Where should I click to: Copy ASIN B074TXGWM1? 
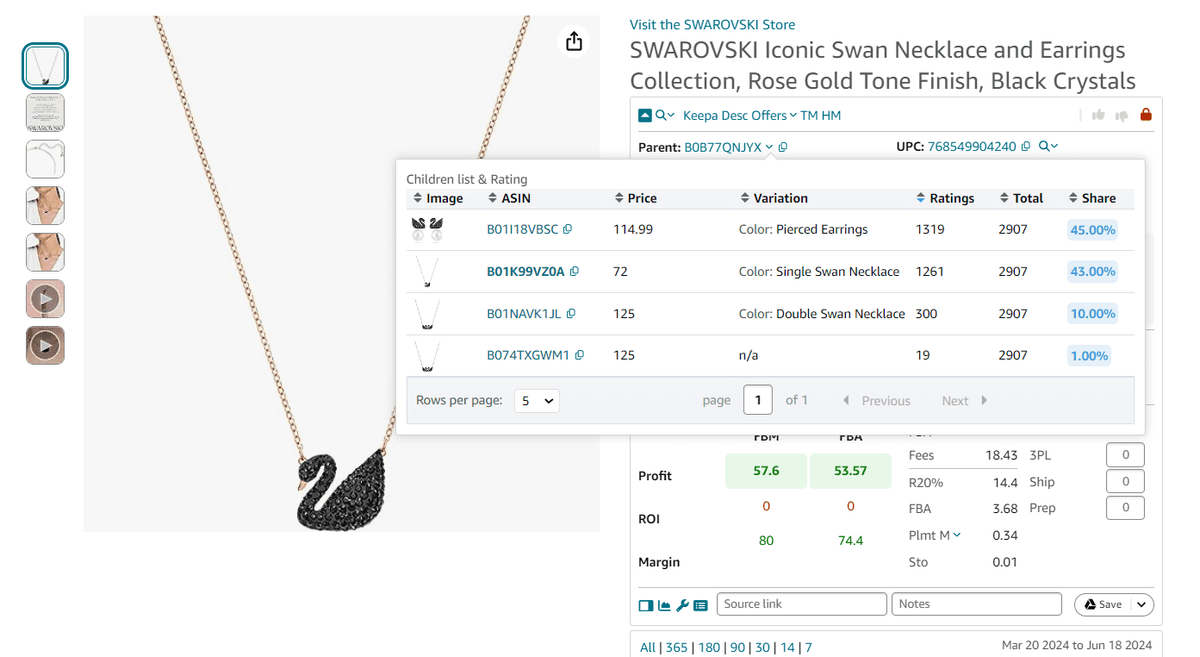point(579,355)
